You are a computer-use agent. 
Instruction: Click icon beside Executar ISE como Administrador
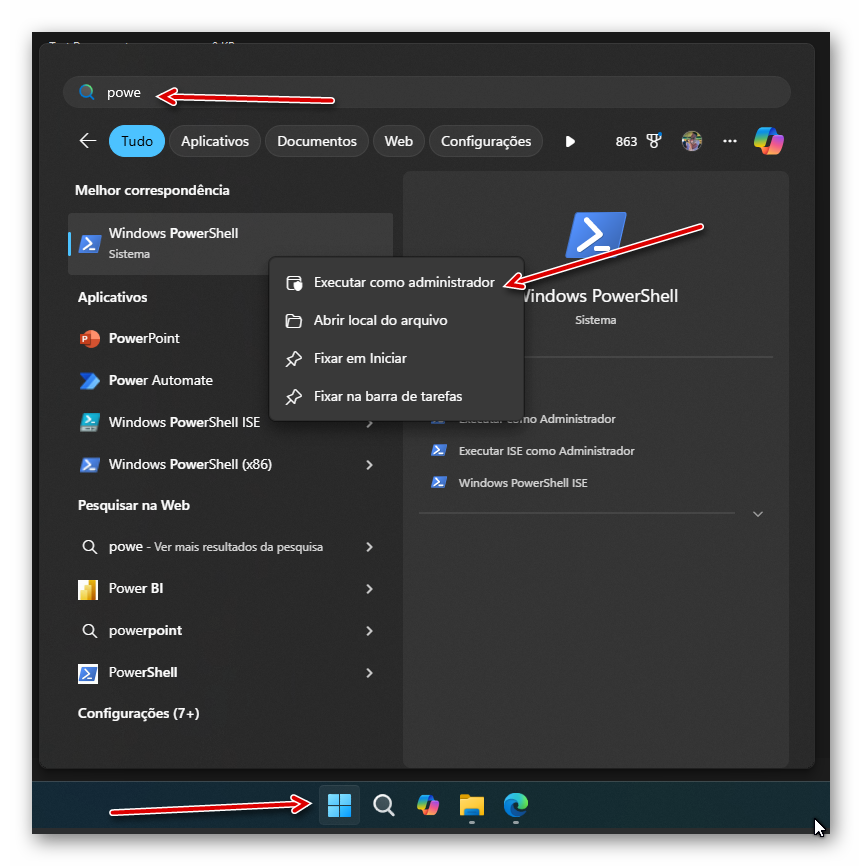coord(438,450)
